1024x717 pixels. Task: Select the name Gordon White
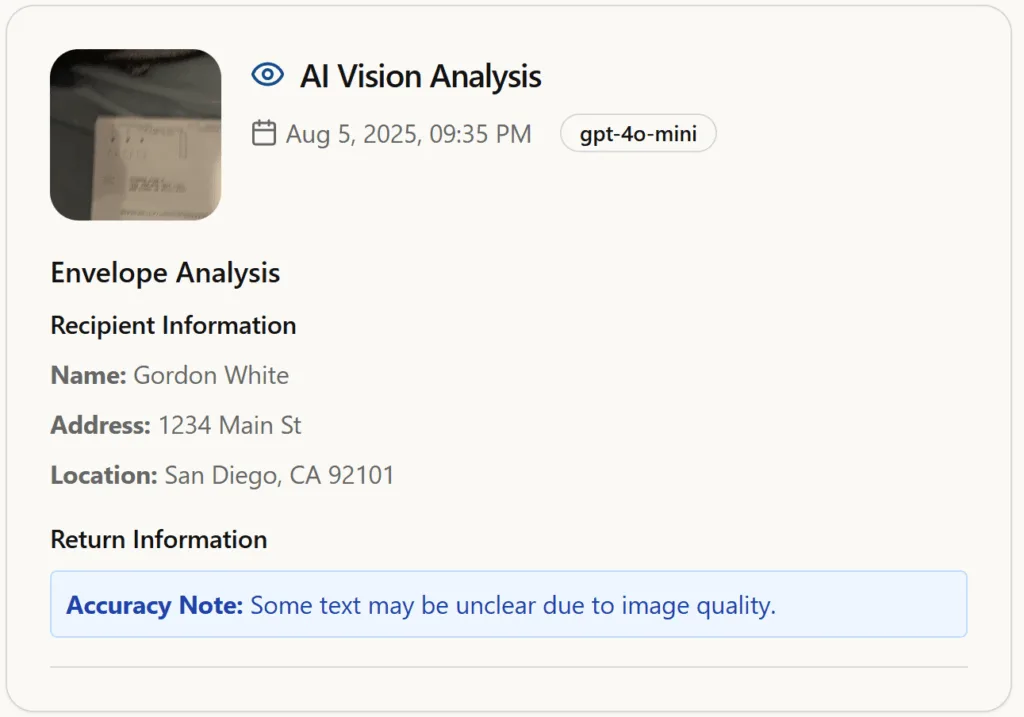tap(211, 375)
